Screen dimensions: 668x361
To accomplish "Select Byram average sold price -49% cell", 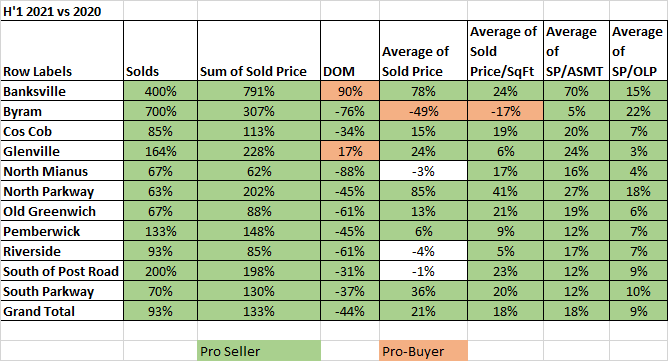I will 423,111.
